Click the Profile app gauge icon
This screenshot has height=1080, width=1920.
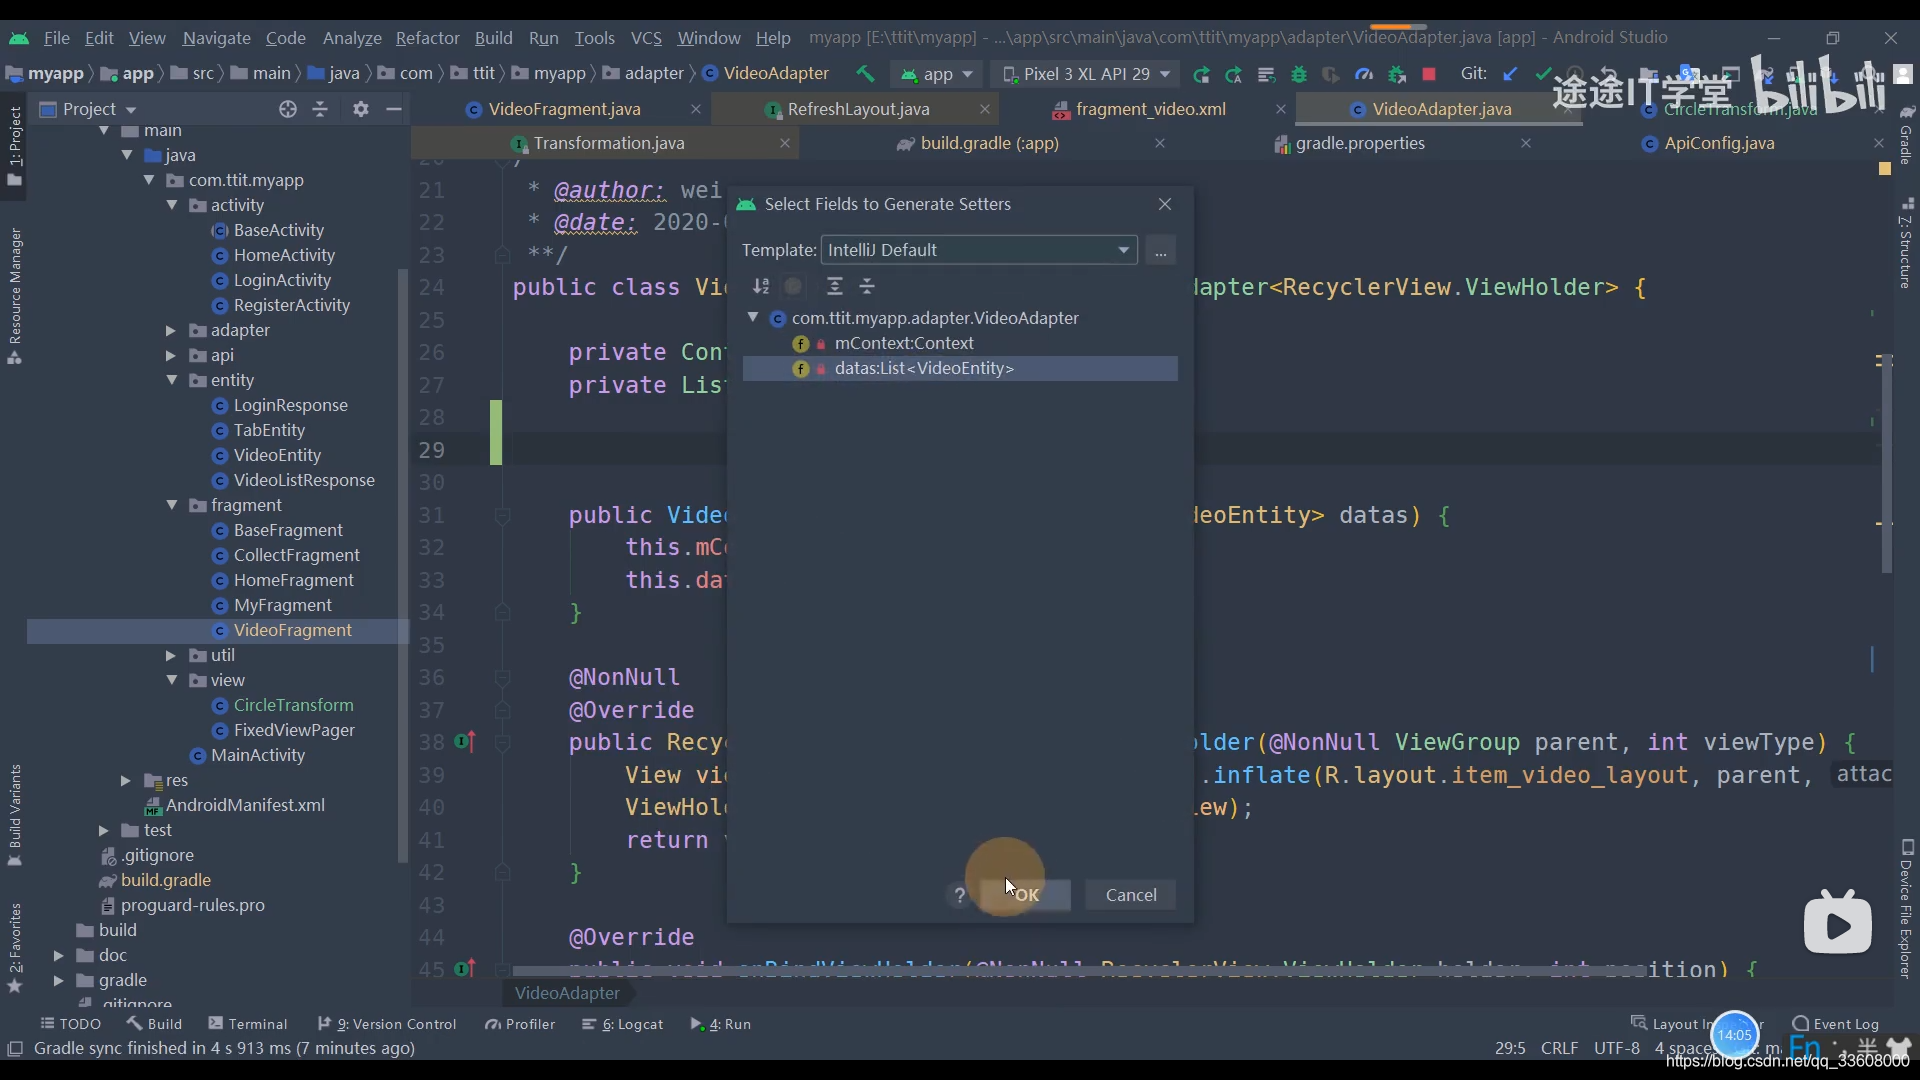pos(1364,74)
